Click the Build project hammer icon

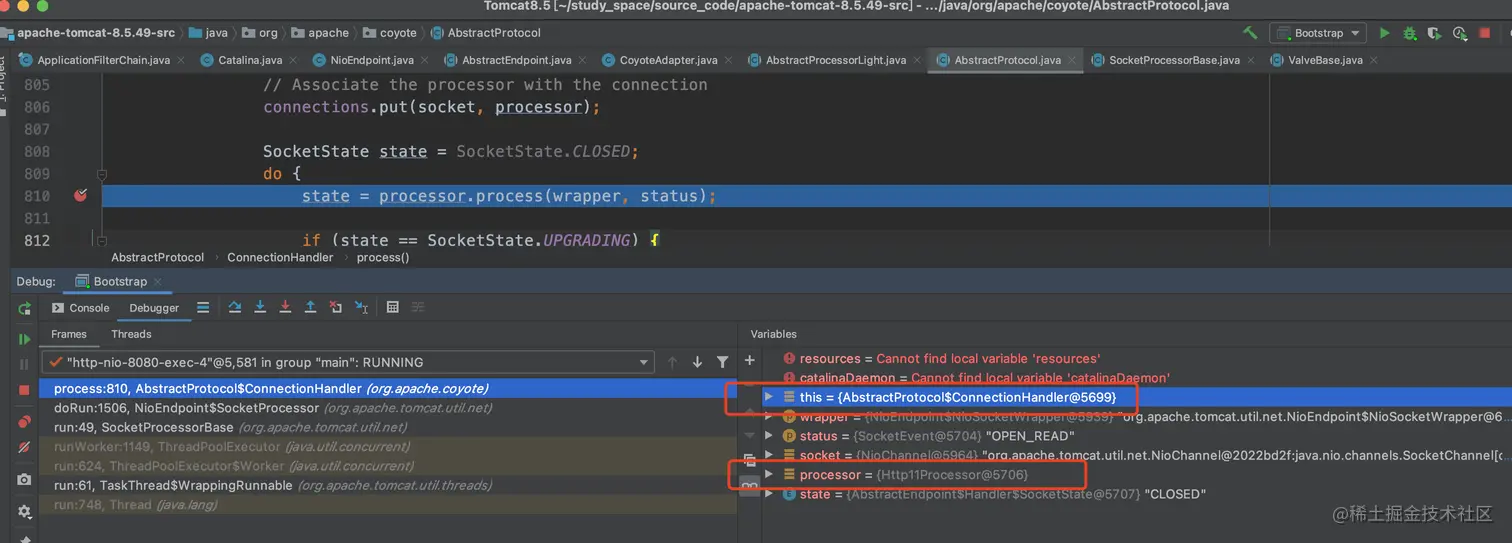coord(1250,33)
